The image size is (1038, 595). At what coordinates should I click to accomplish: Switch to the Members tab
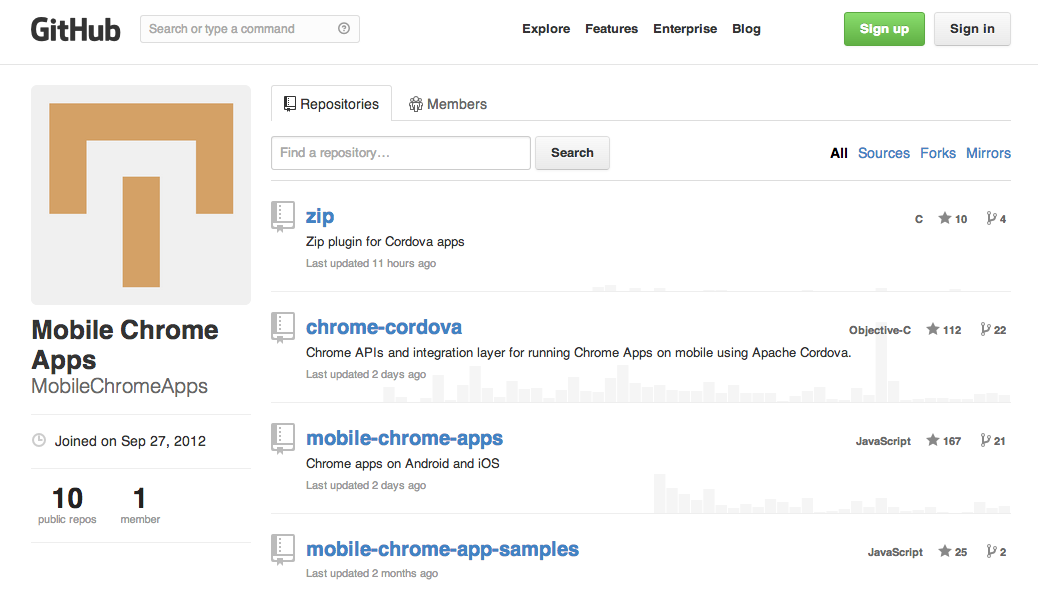coord(447,104)
